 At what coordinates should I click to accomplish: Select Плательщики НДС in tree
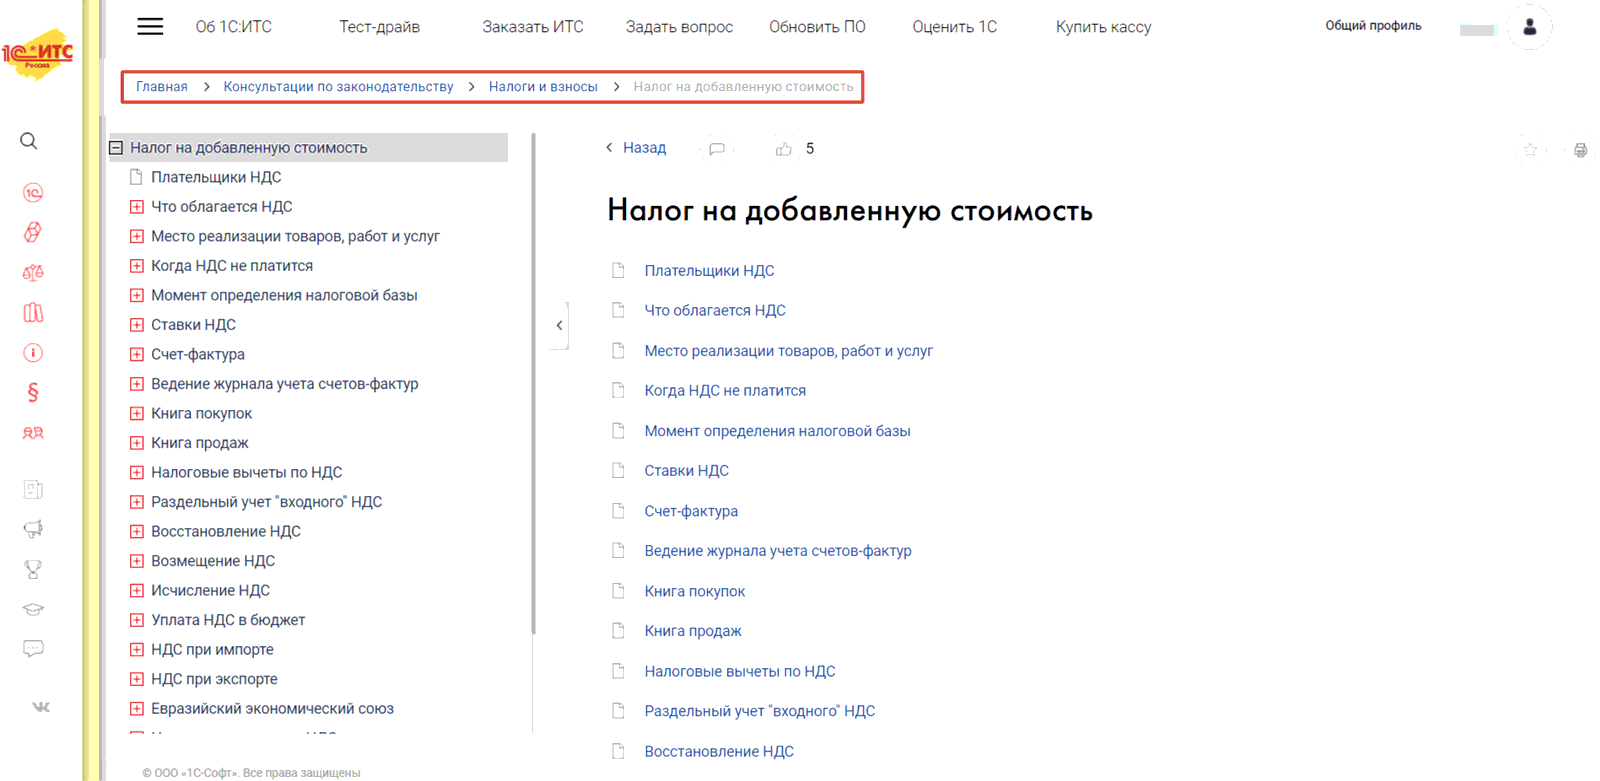coord(216,177)
